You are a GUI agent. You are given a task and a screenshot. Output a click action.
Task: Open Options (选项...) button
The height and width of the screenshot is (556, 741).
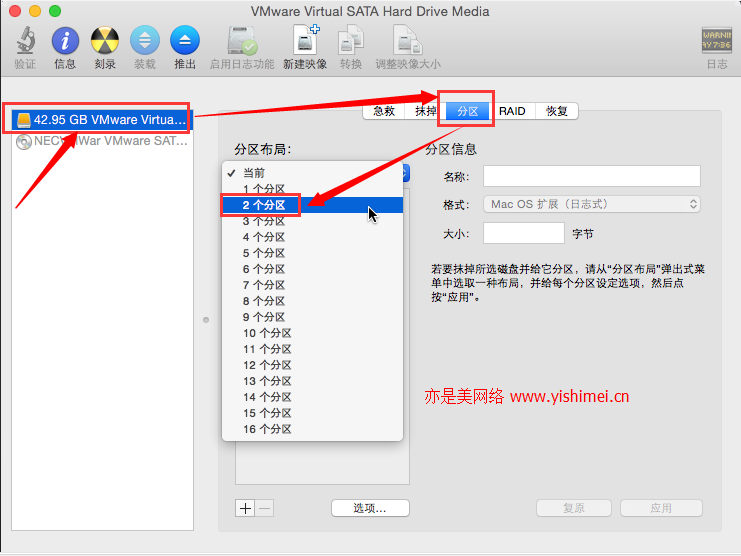[370, 508]
